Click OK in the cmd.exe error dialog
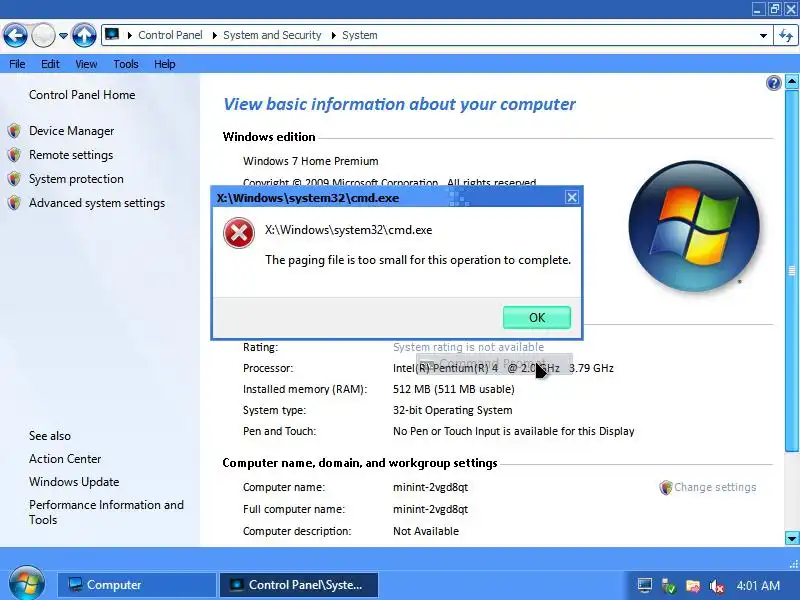This screenshot has width=800, height=600. pyautogui.click(x=537, y=317)
